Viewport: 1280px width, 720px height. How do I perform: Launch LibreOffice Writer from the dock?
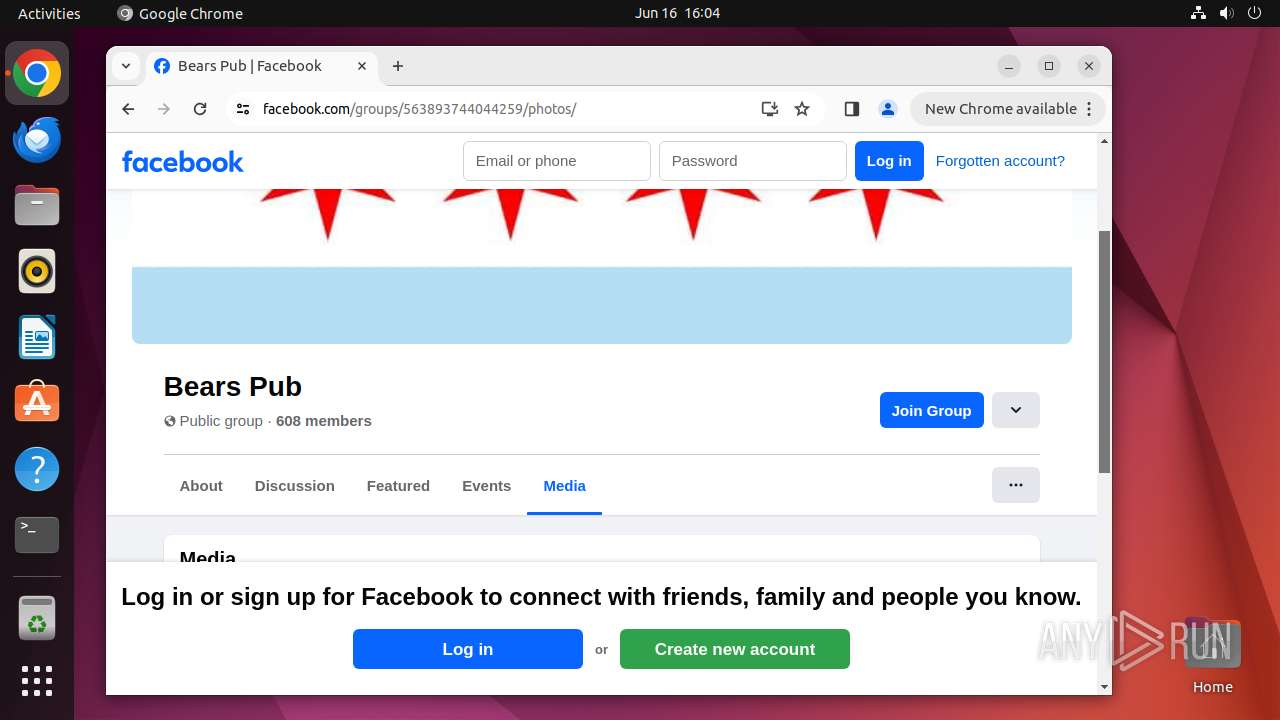pyautogui.click(x=37, y=338)
